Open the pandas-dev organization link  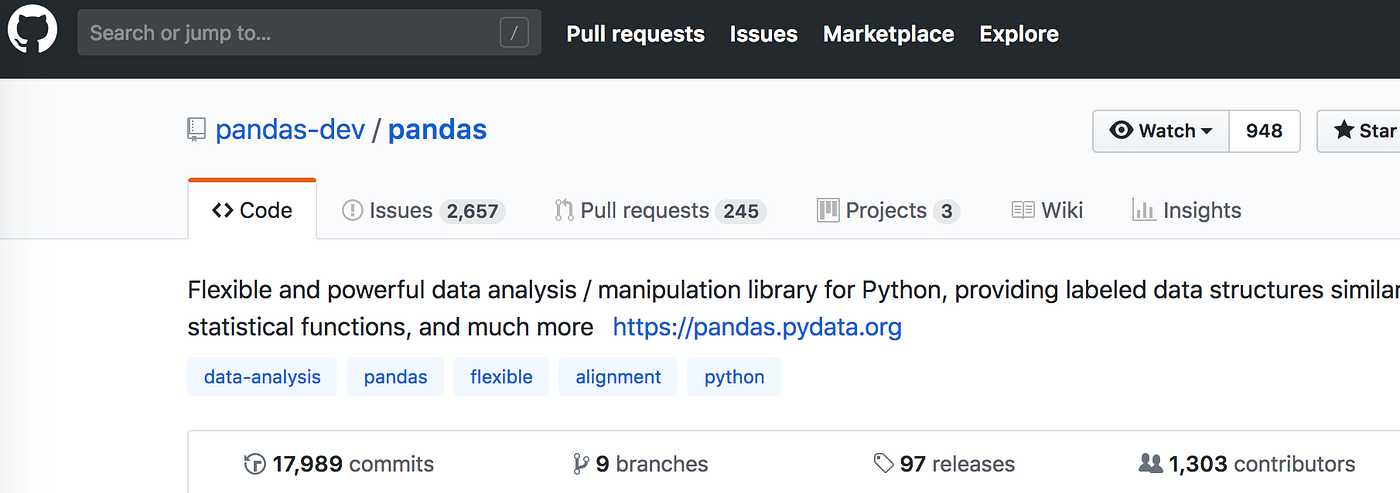(290, 130)
